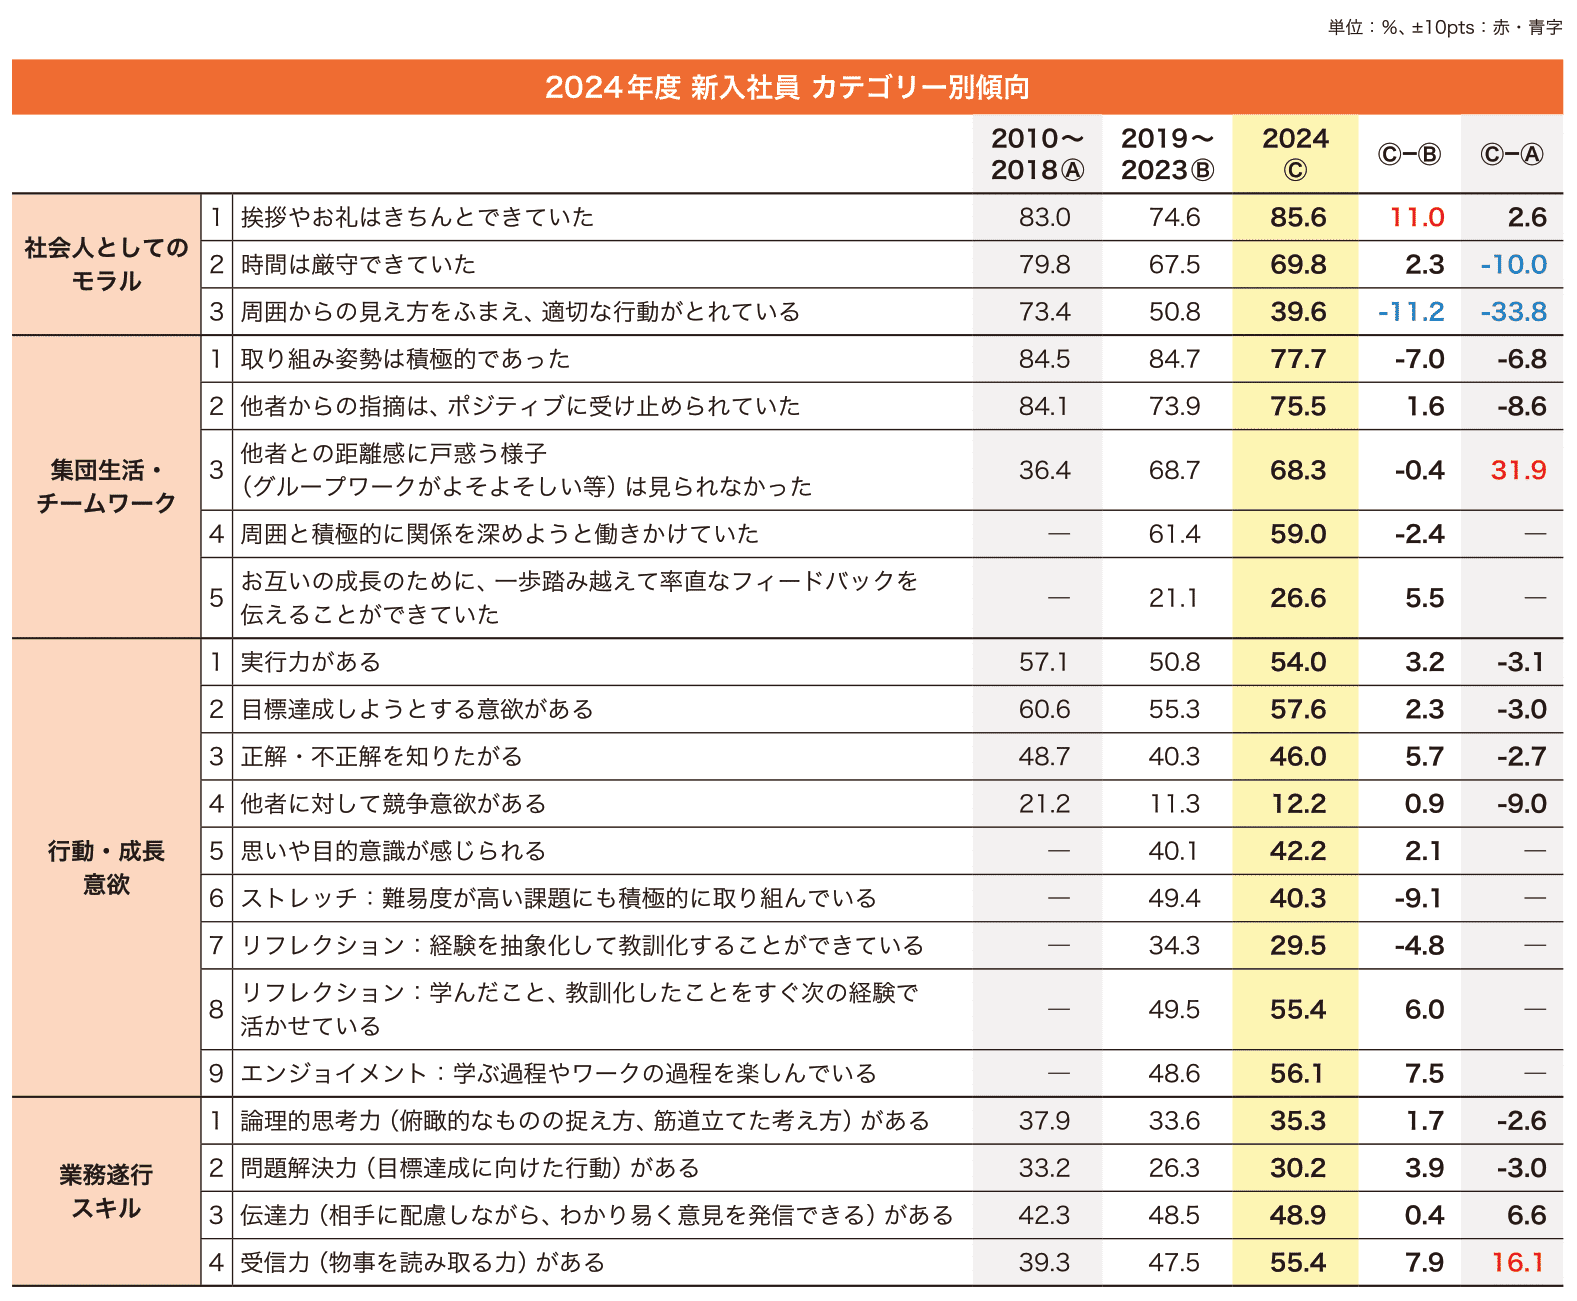1577x1301 pixels.
Task: Click red value '11.0'
Action: 1417,217
